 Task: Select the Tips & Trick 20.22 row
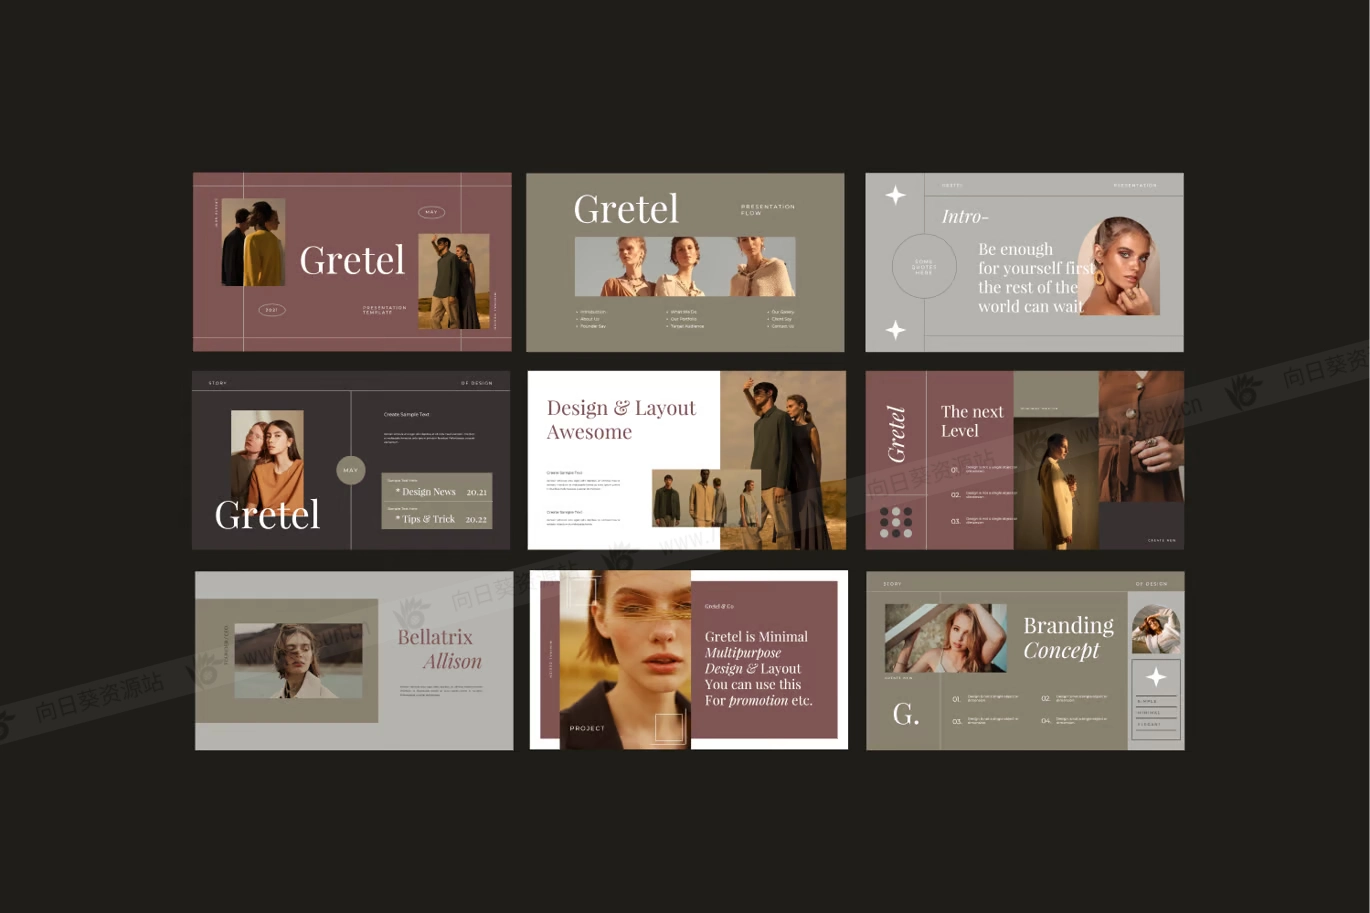437,517
